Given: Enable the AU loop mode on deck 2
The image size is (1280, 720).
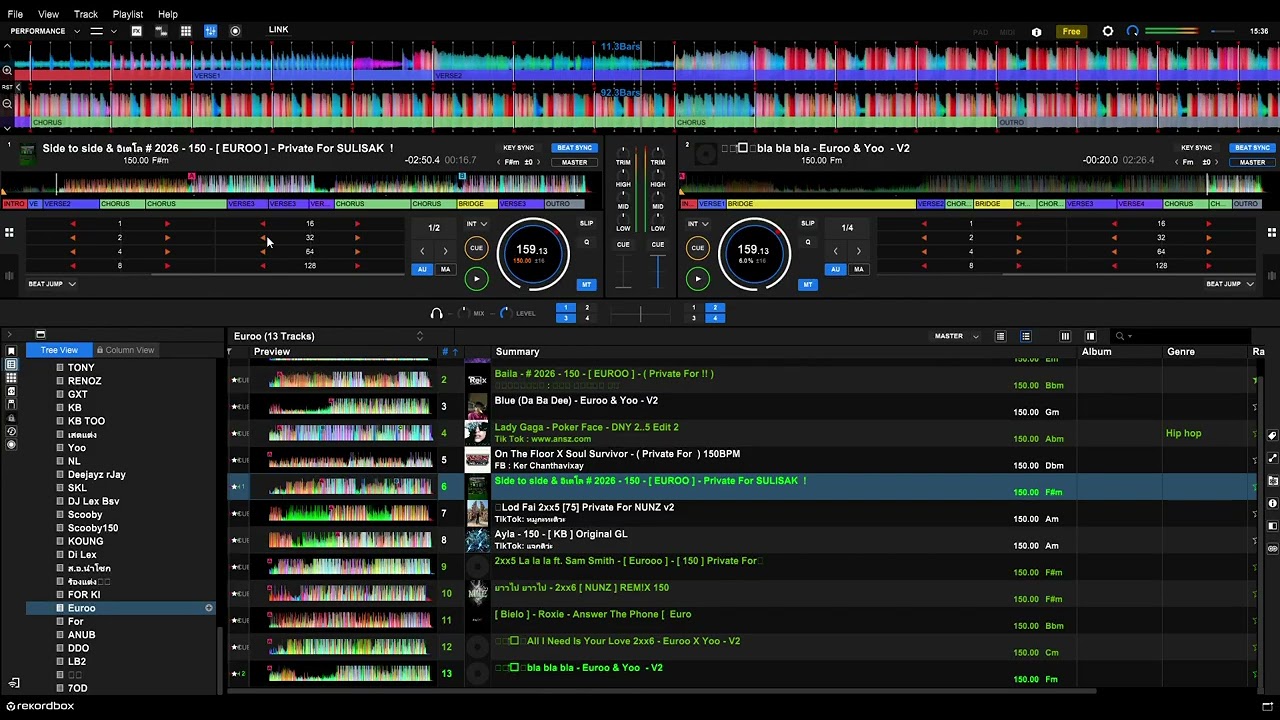Looking at the screenshot, I should point(835,269).
